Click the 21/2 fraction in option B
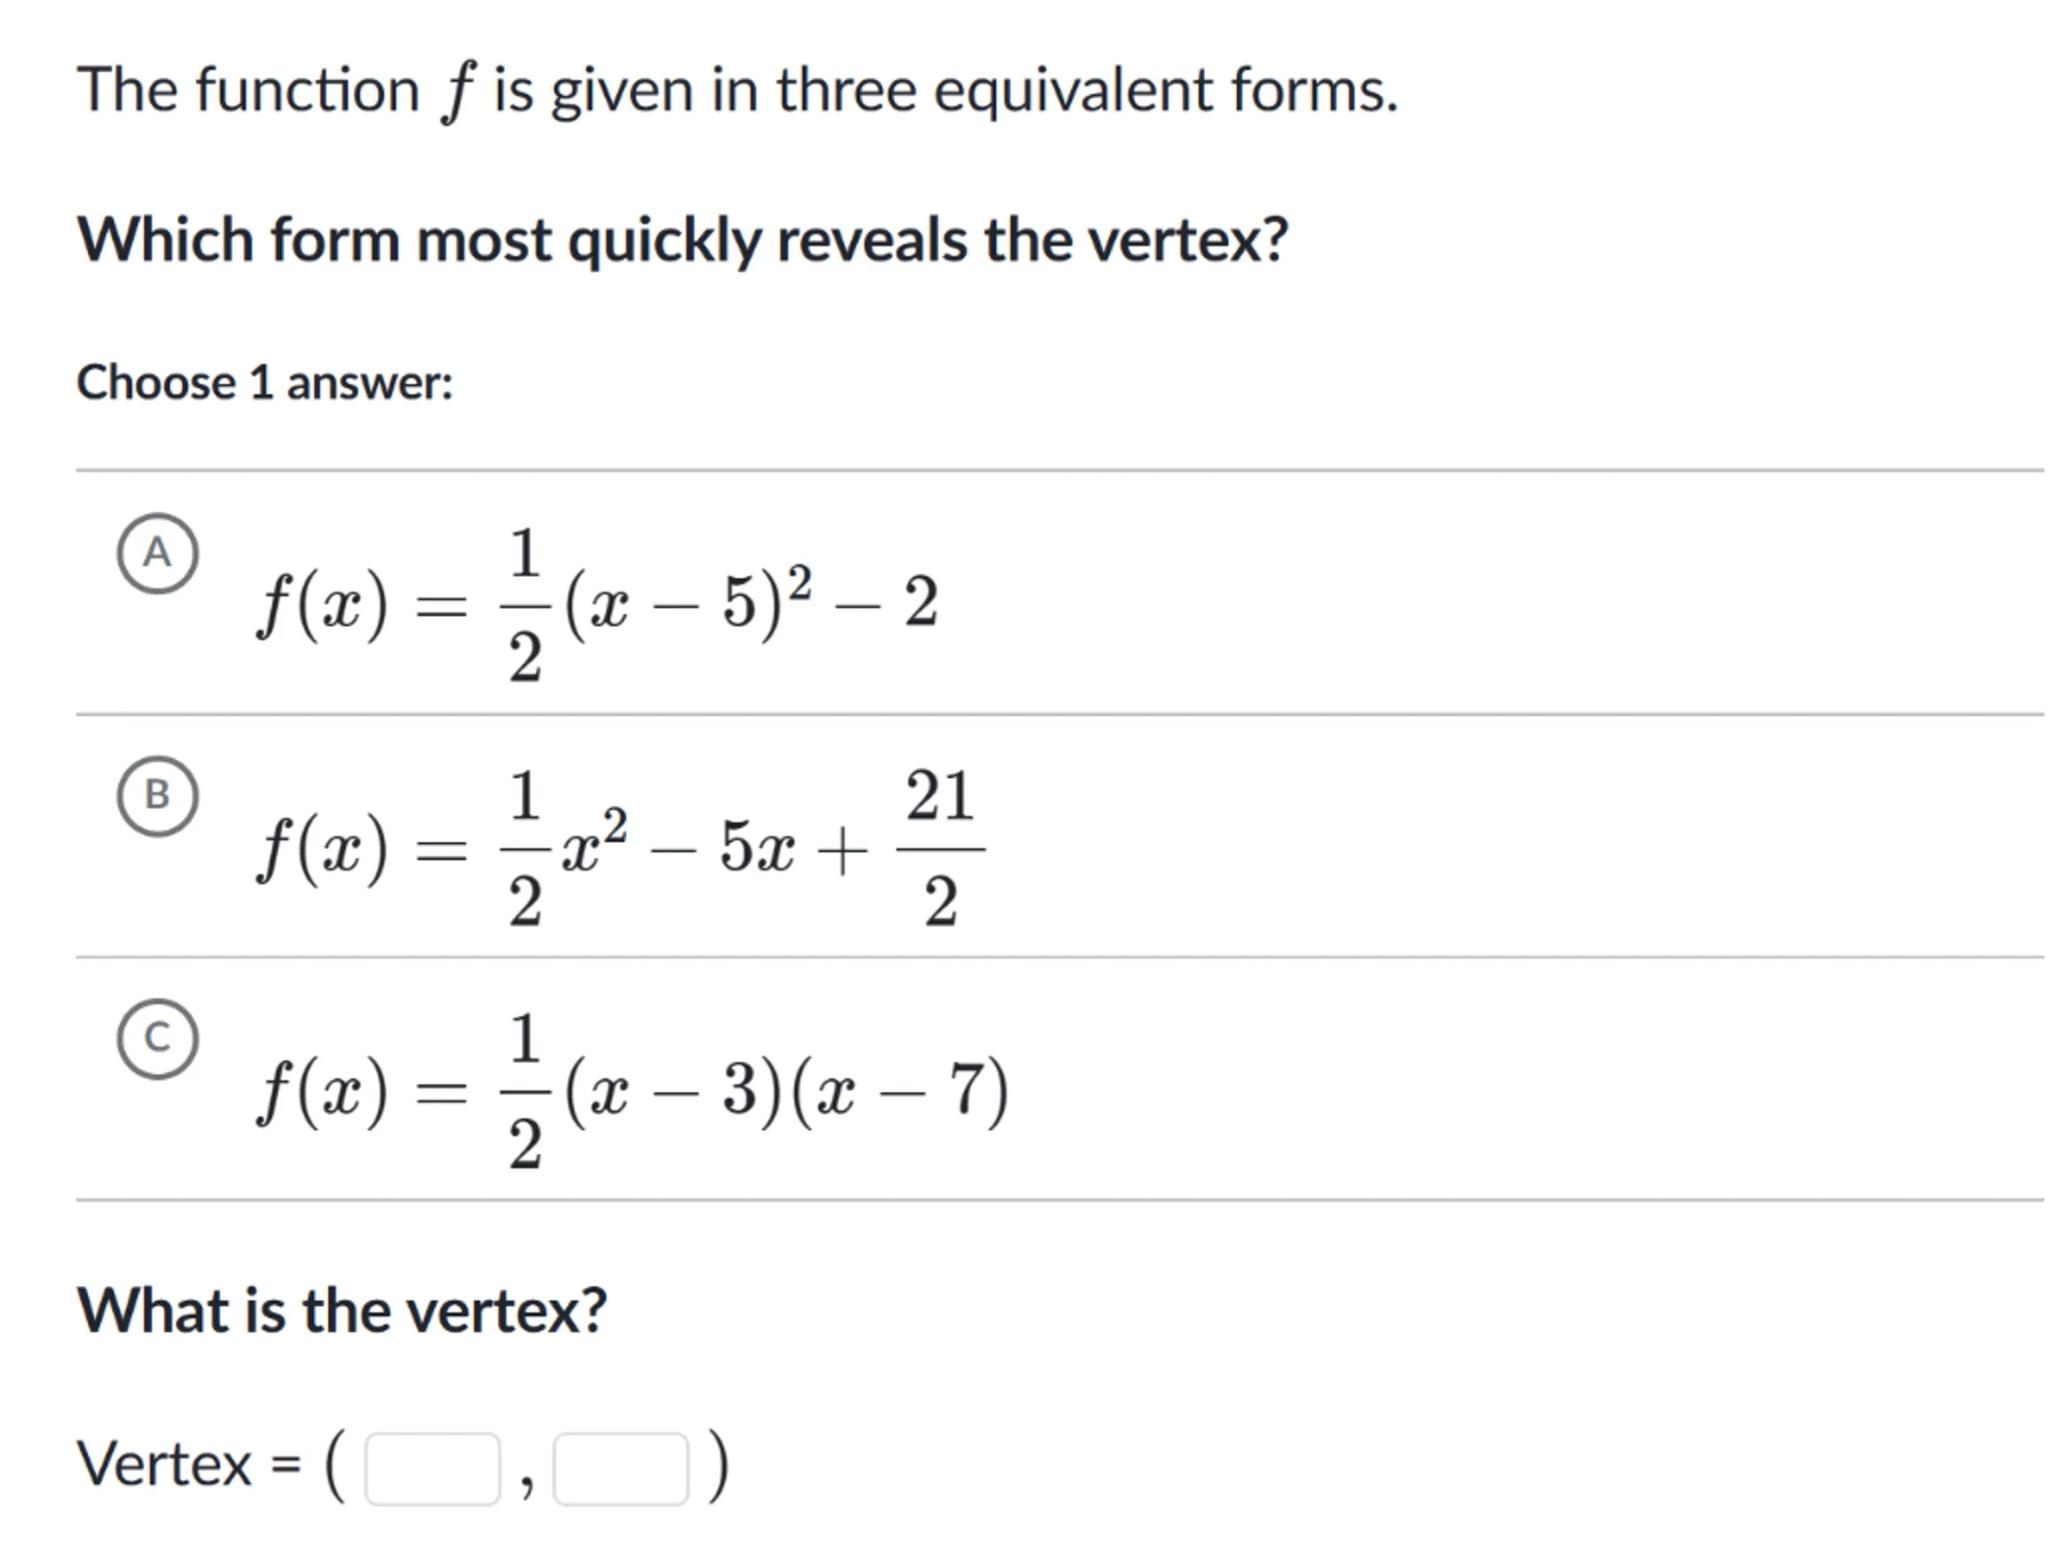Viewport: 2048px width, 1556px height. (x=940, y=848)
